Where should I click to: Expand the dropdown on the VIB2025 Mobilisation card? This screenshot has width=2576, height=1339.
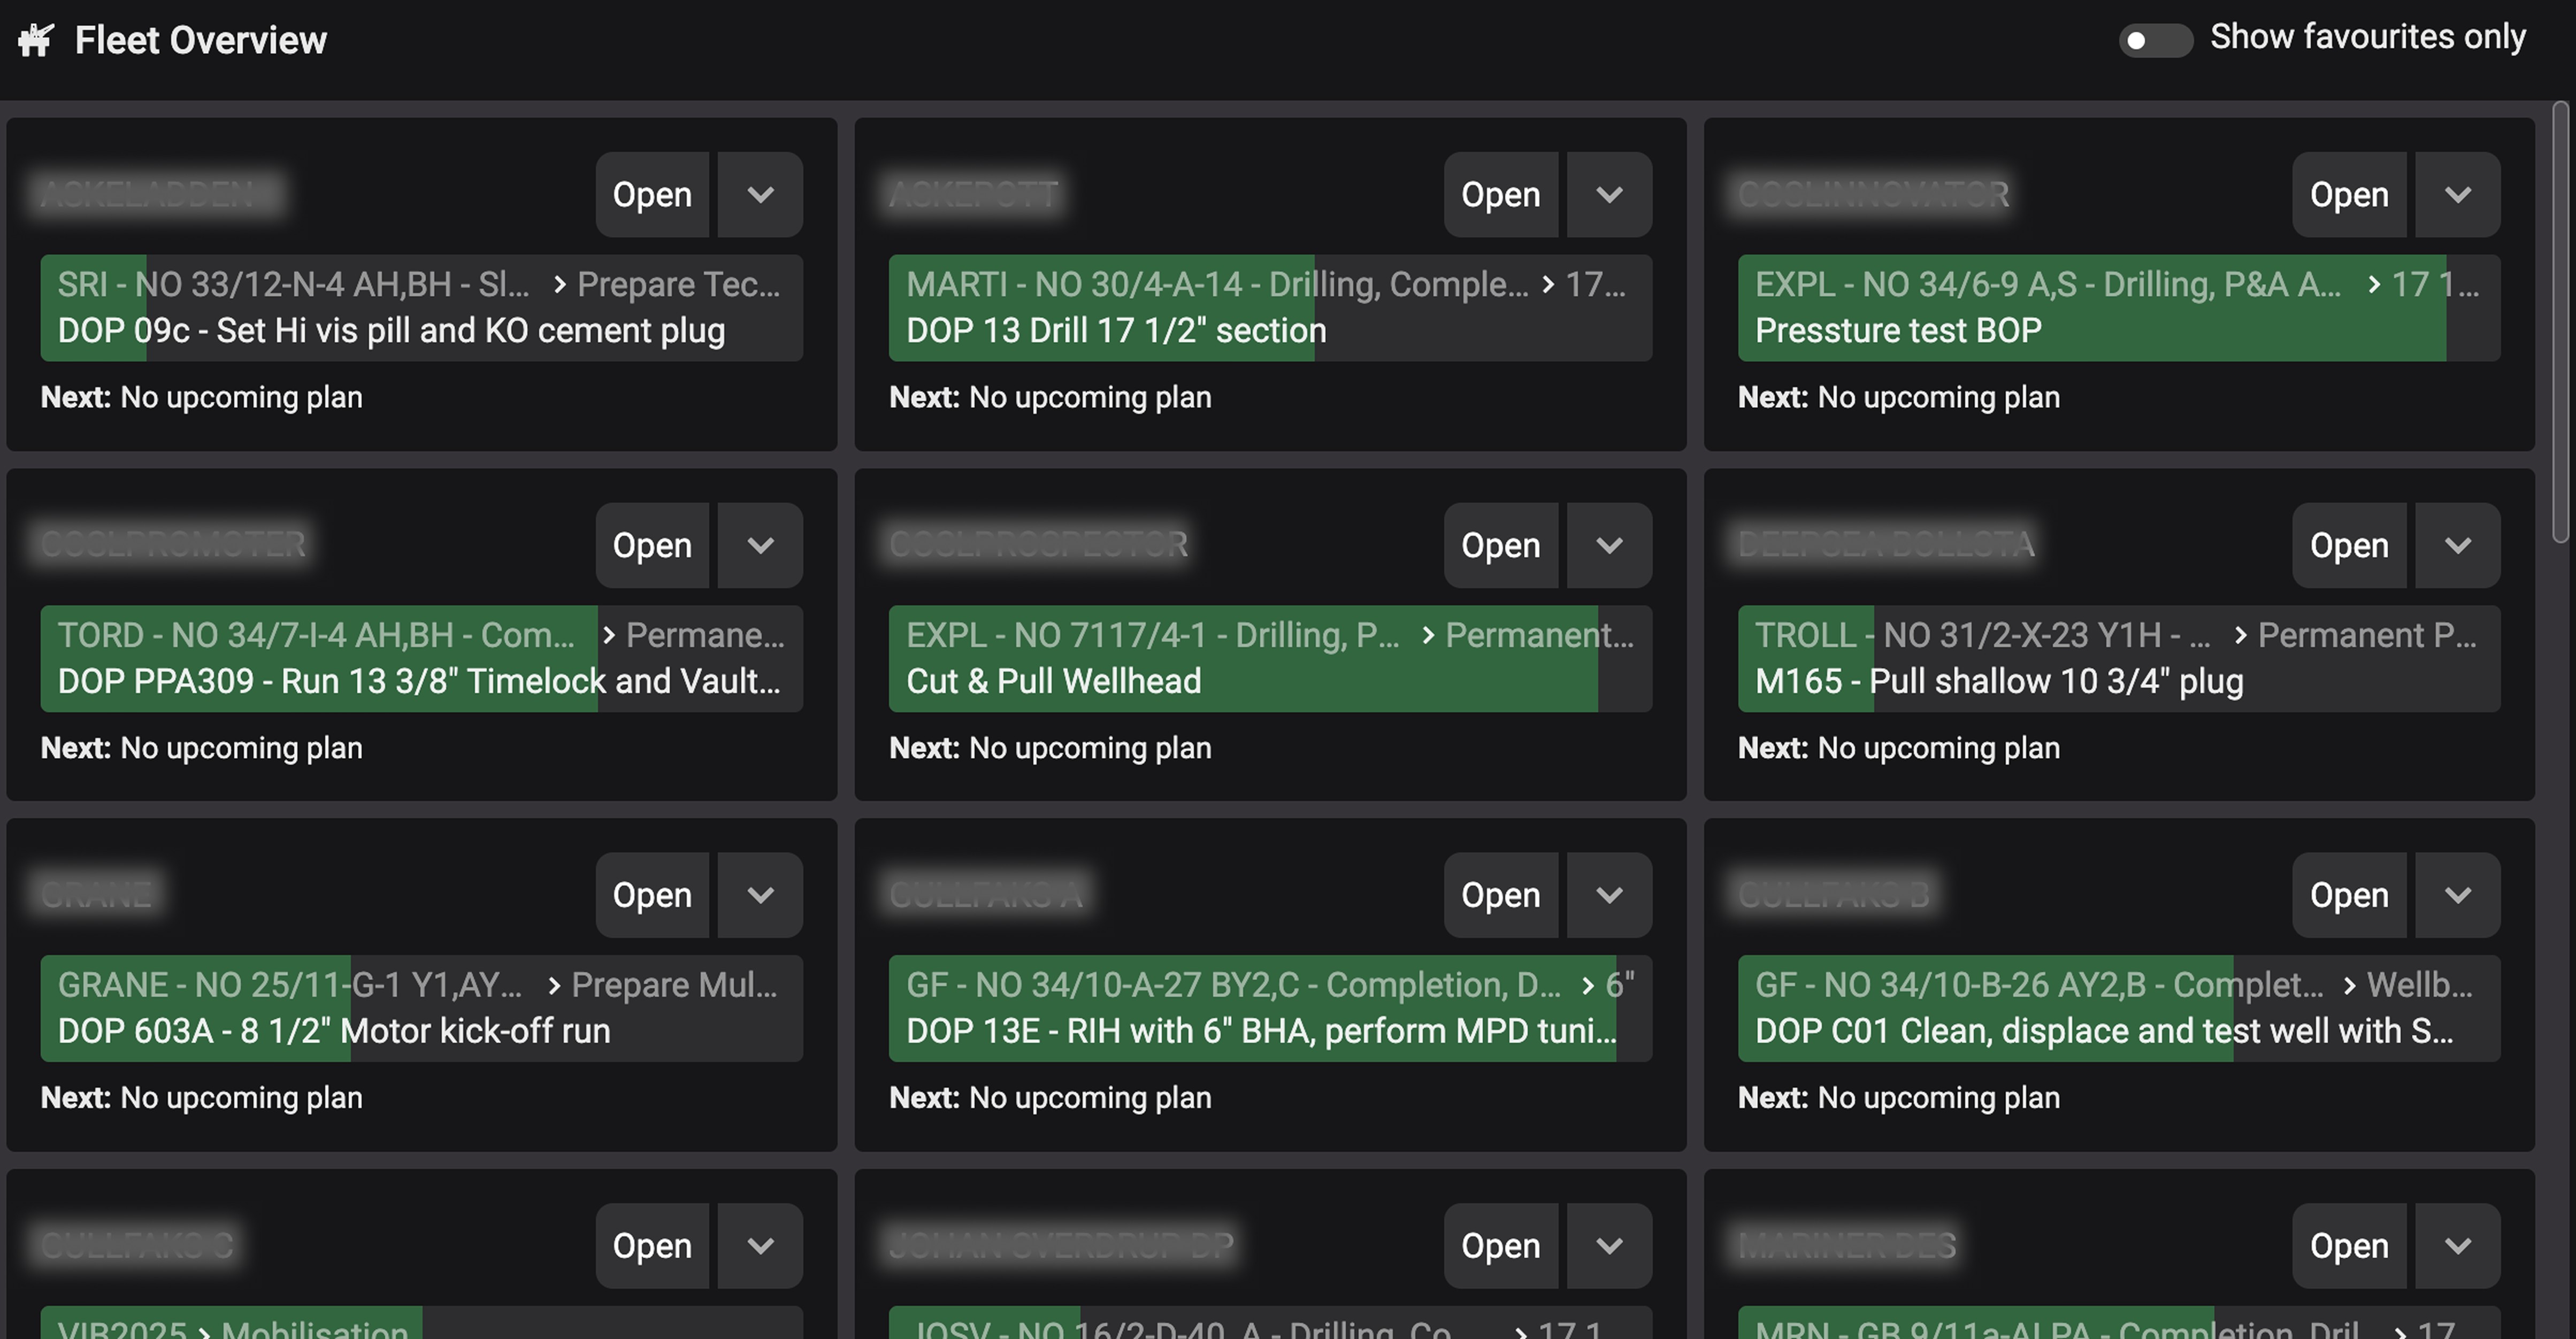(x=759, y=1246)
